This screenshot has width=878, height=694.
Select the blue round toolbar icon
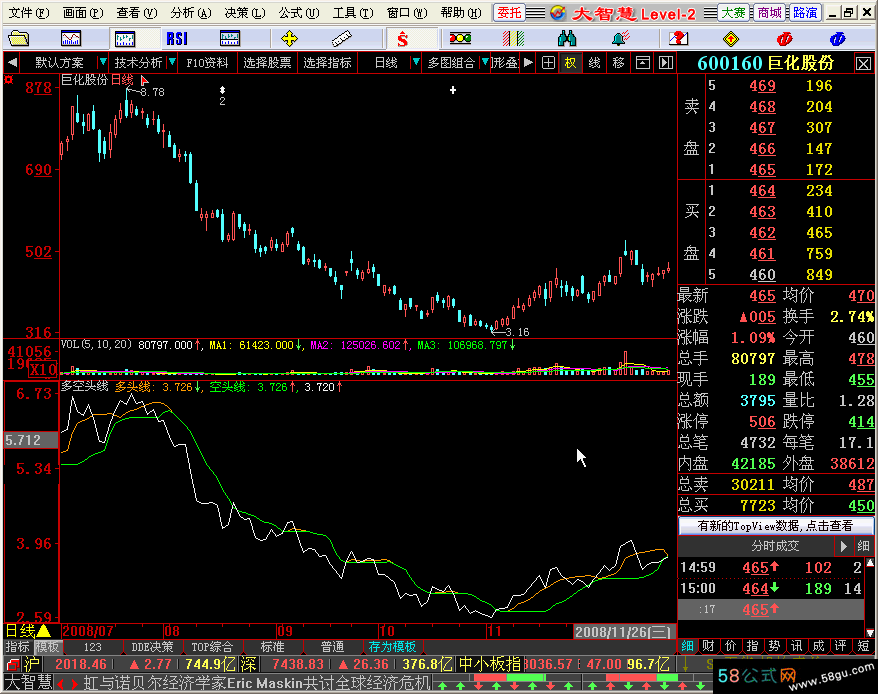coord(837,39)
